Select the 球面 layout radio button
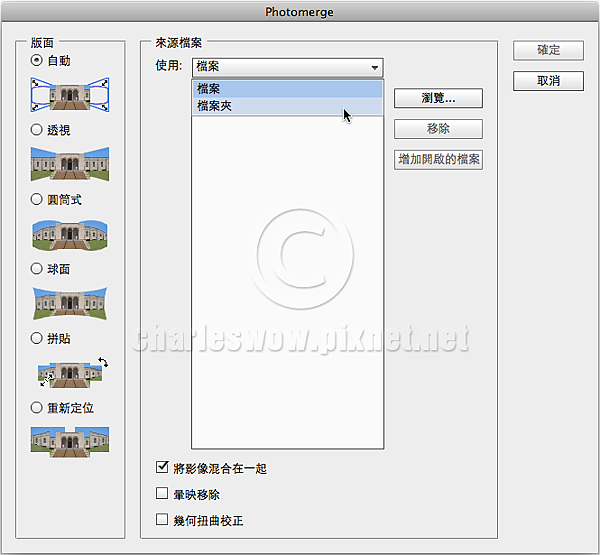Screen dimensions: 600x555 [36, 268]
